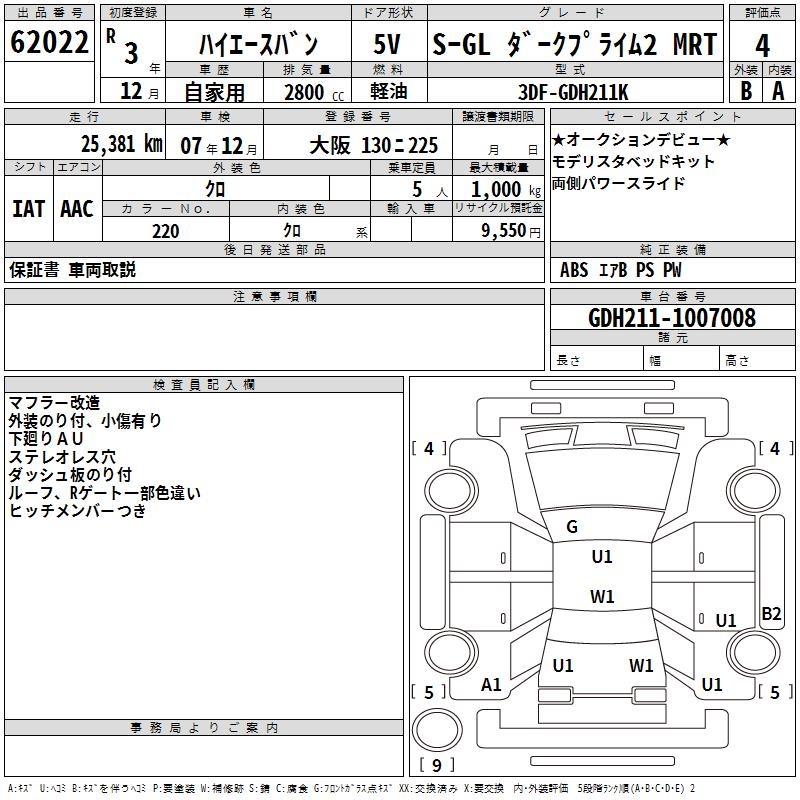
Task: Select the interior grade A cell
Action: click(778, 90)
